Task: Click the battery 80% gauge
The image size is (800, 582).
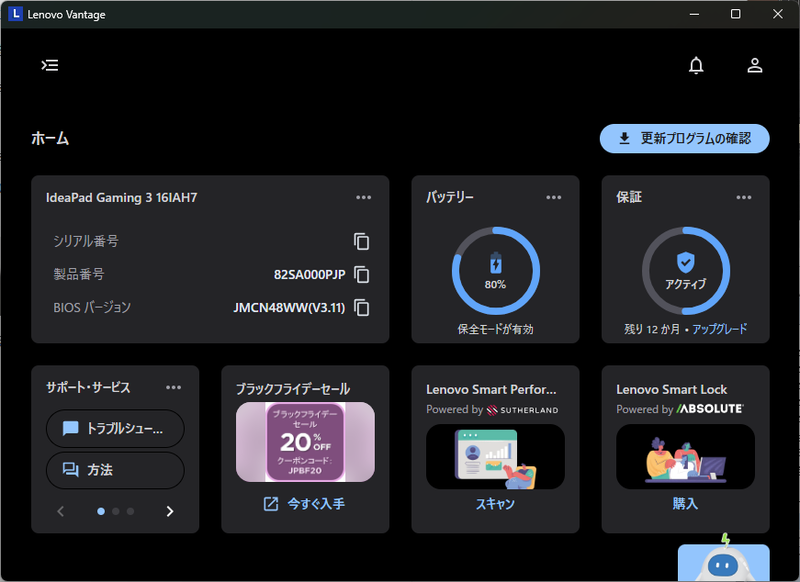Action: [495, 270]
